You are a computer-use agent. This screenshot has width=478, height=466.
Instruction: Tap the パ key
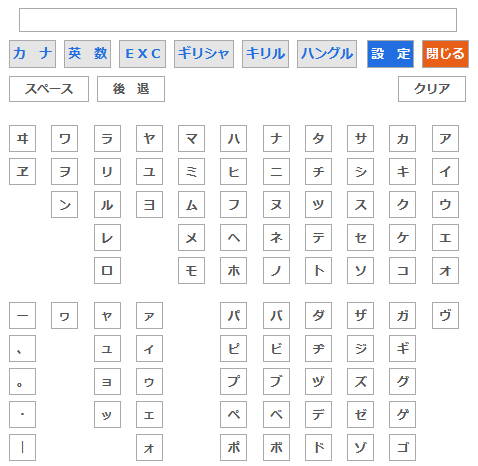(233, 316)
